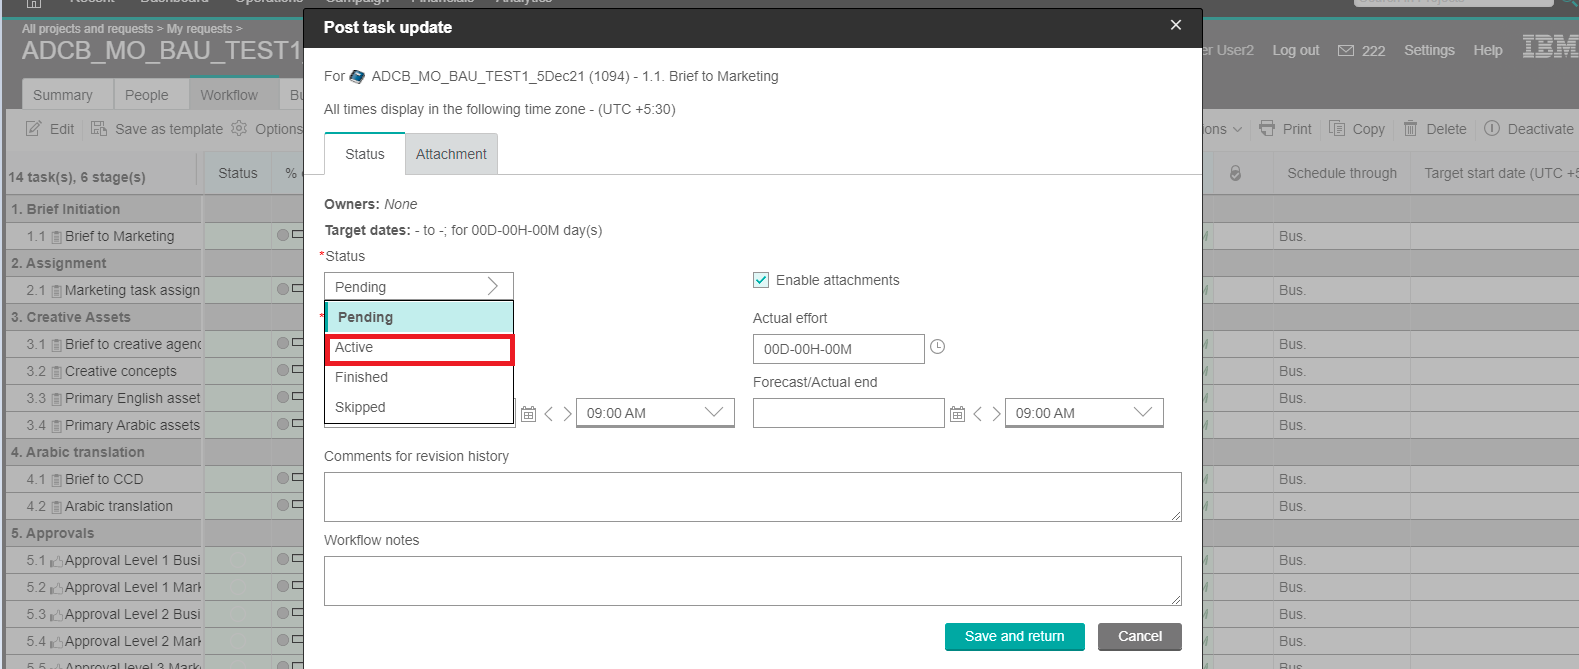
Task: Close the Post task update dialog
Action: pyautogui.click(x=1176, y=25)
